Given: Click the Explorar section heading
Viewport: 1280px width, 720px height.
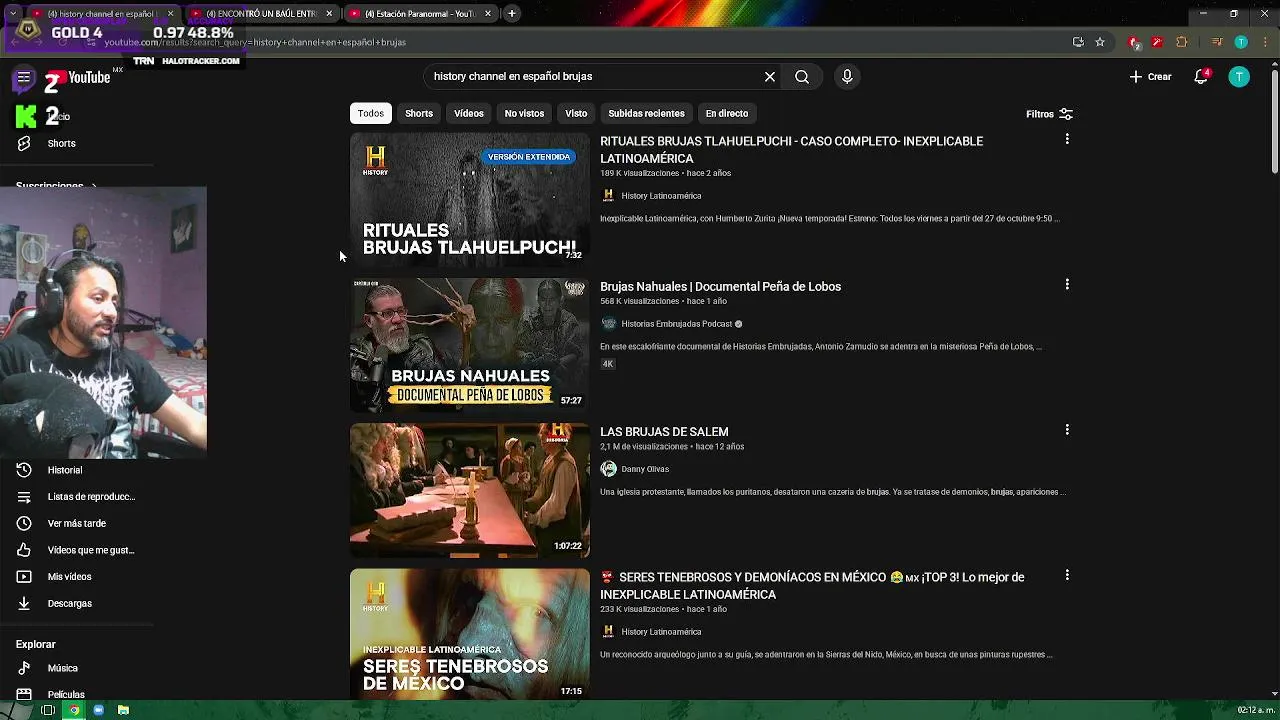Looking at the screenshot, I should 36,644.
